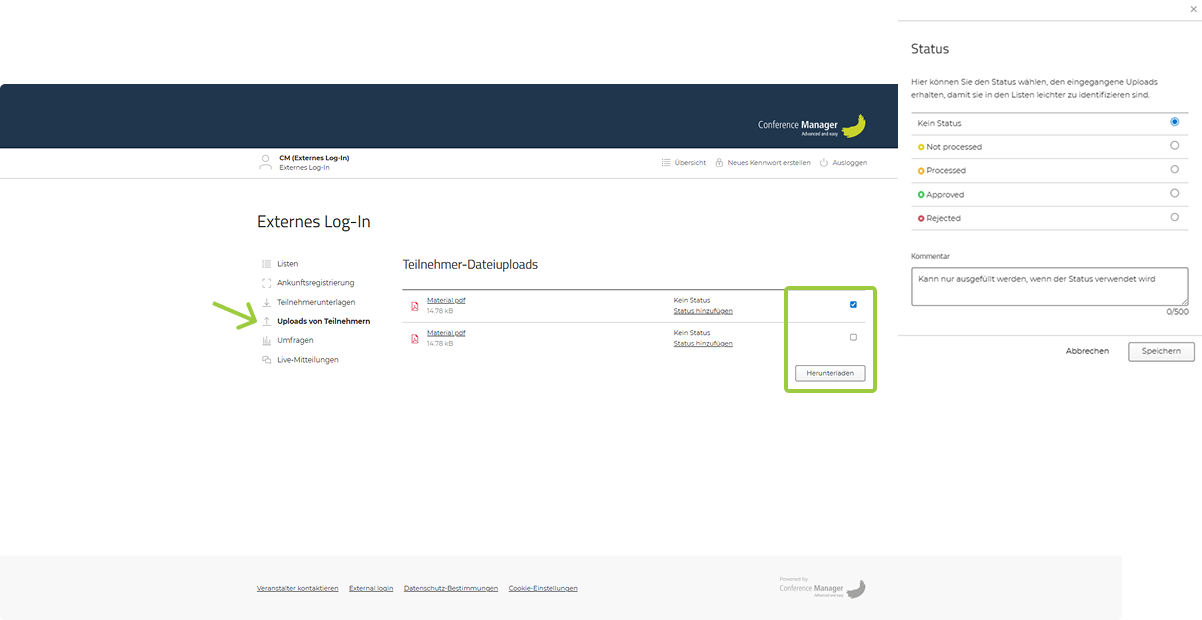This screenshot has width=1202, height=620.
Task: Open the second Material.pdf file link
Action: point(446,332)
